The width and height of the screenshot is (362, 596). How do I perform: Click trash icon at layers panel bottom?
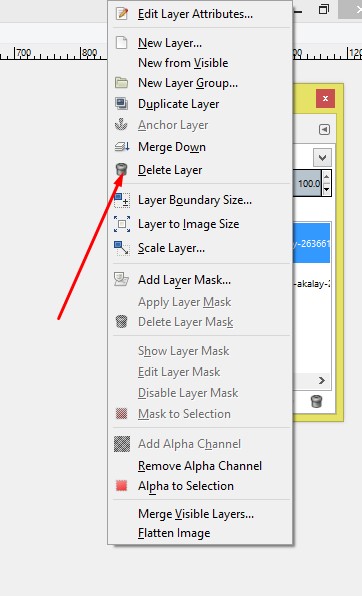tap(316, 401)
